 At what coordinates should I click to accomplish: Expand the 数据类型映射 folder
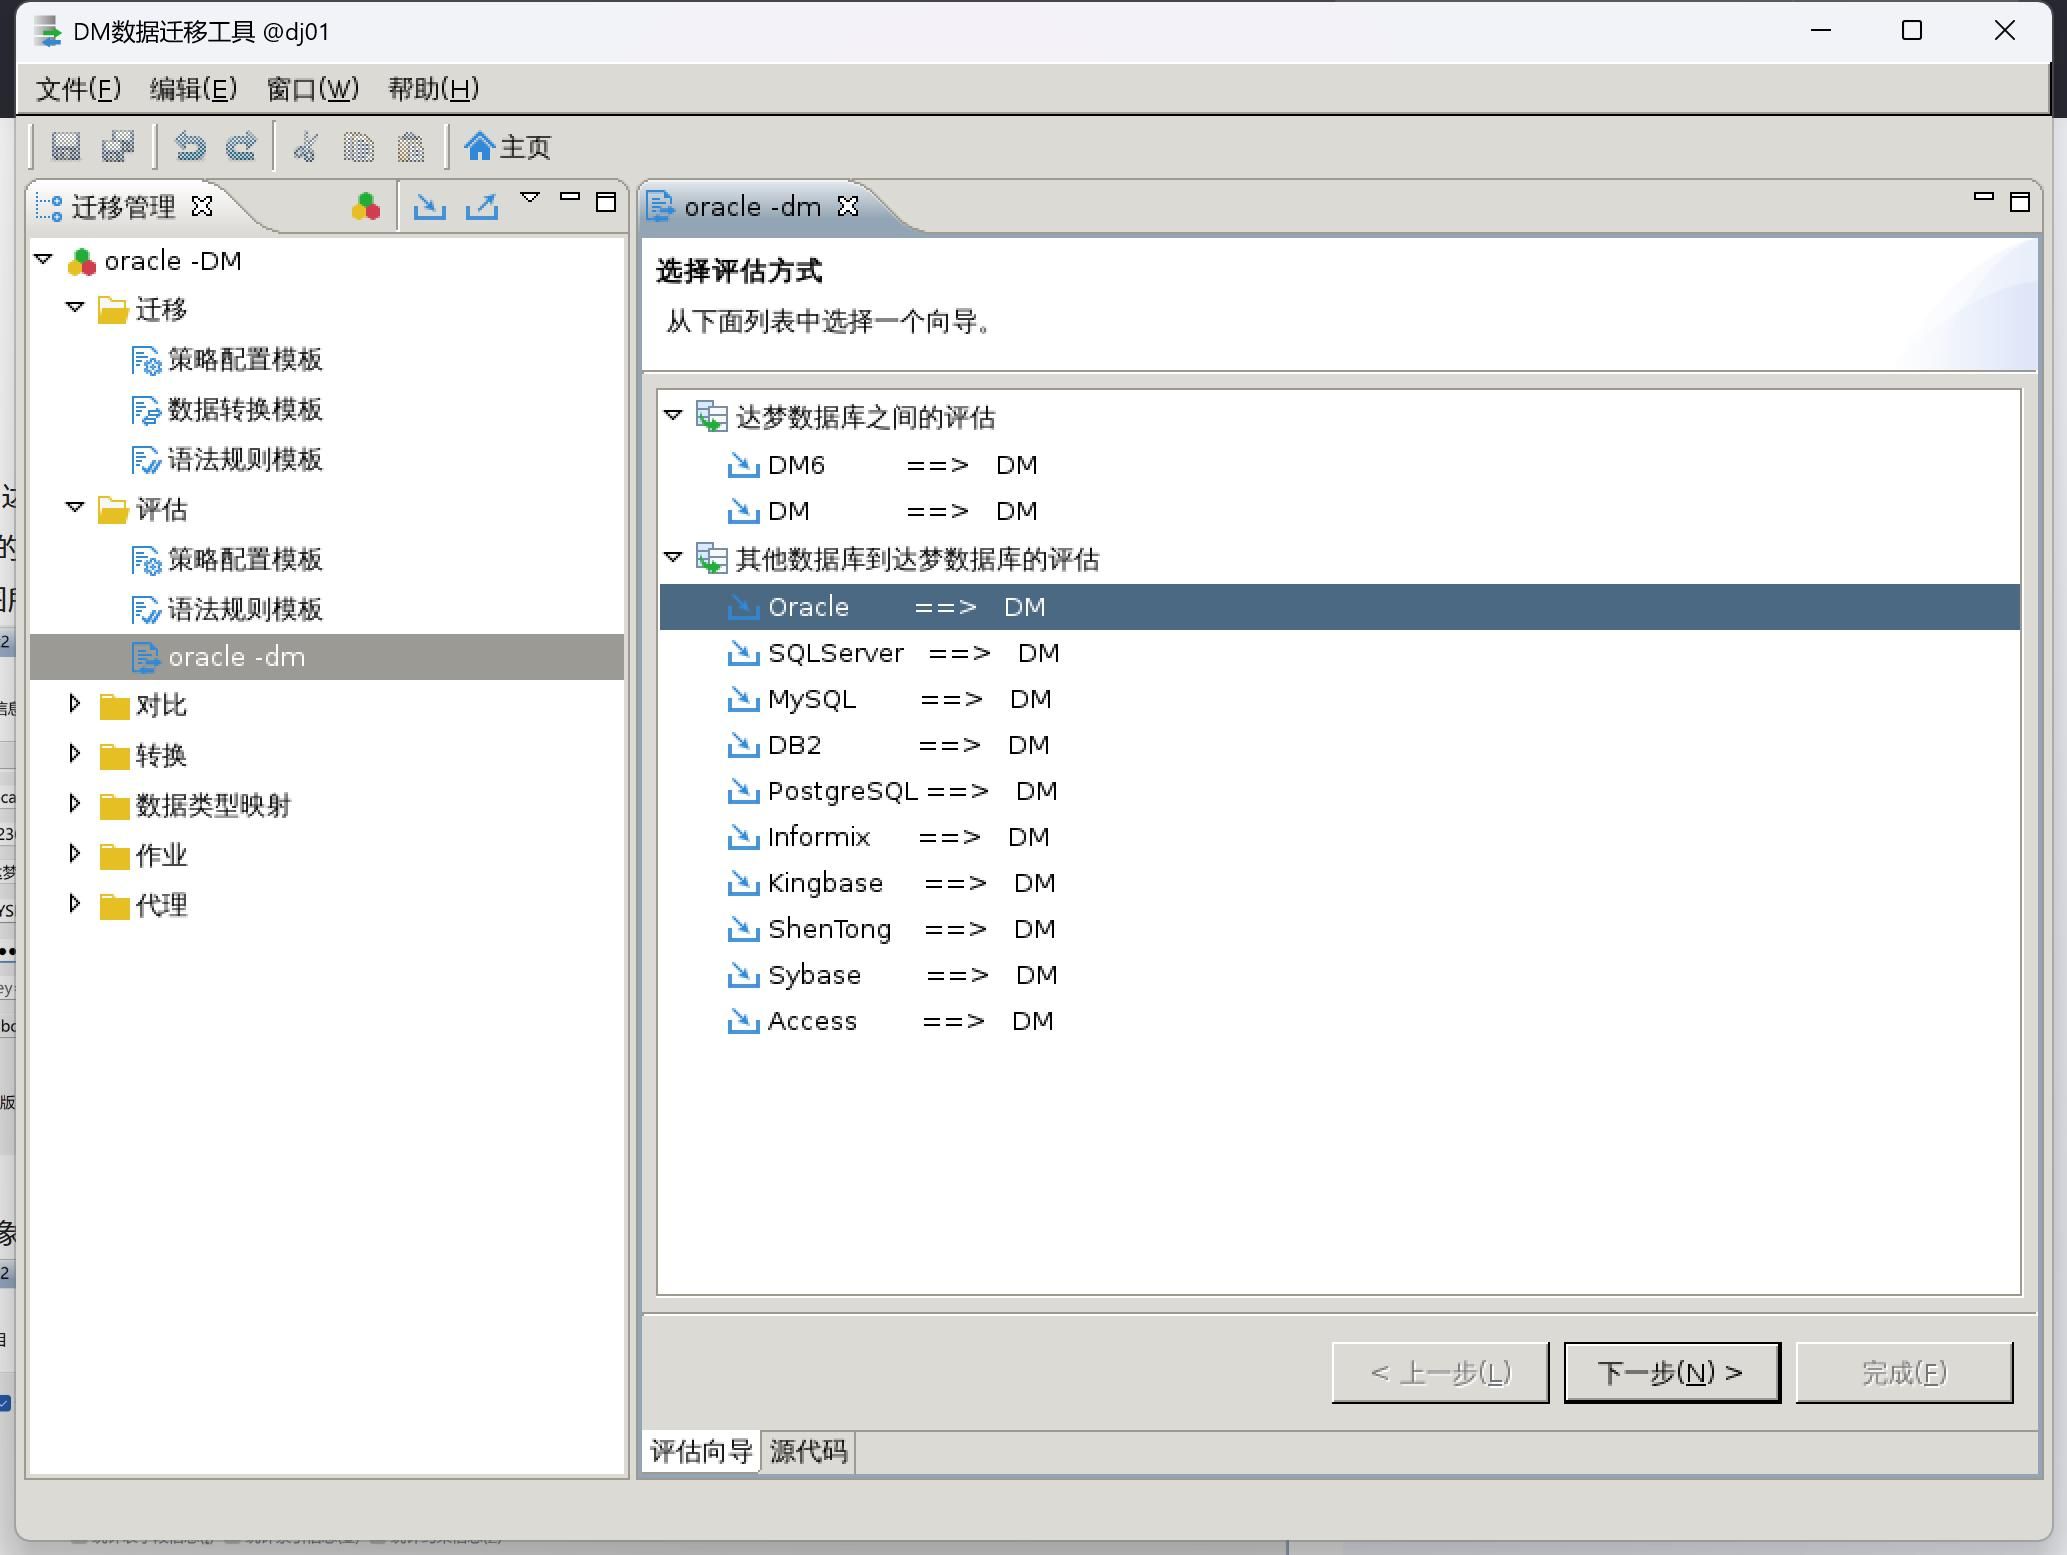pyautogui.click(x=75, y=804)
